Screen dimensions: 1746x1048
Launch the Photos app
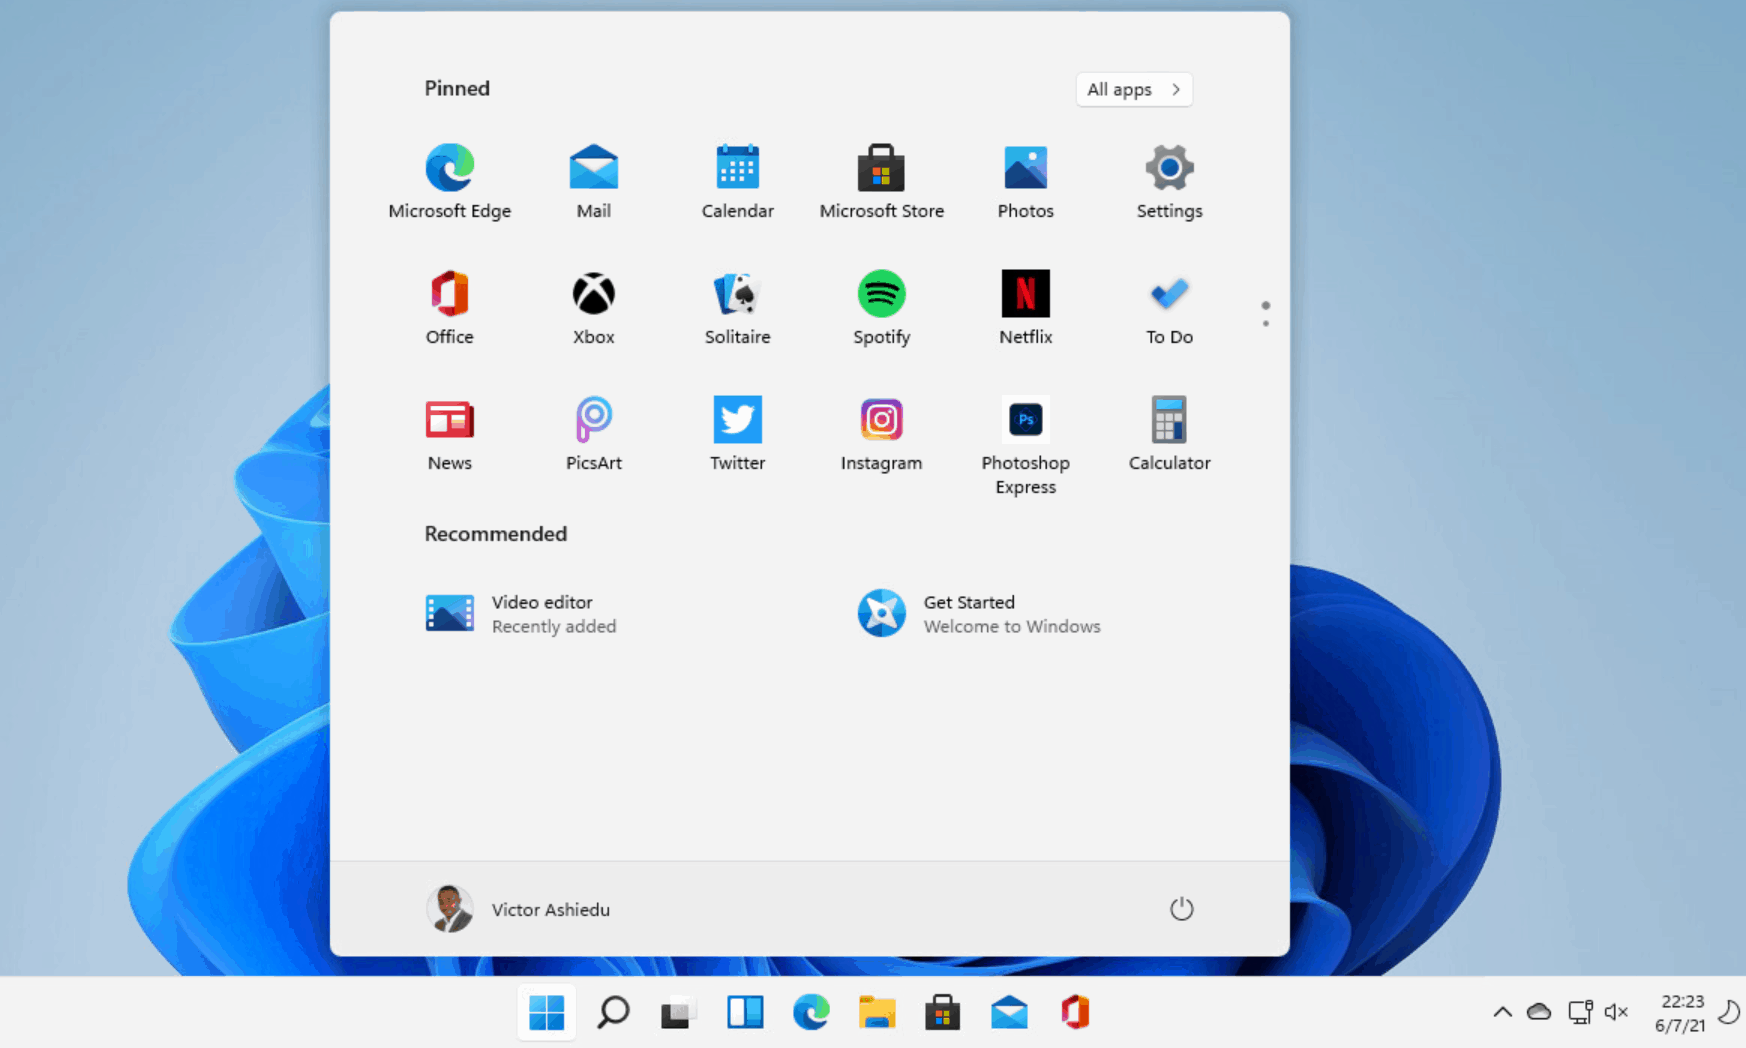1026,182
